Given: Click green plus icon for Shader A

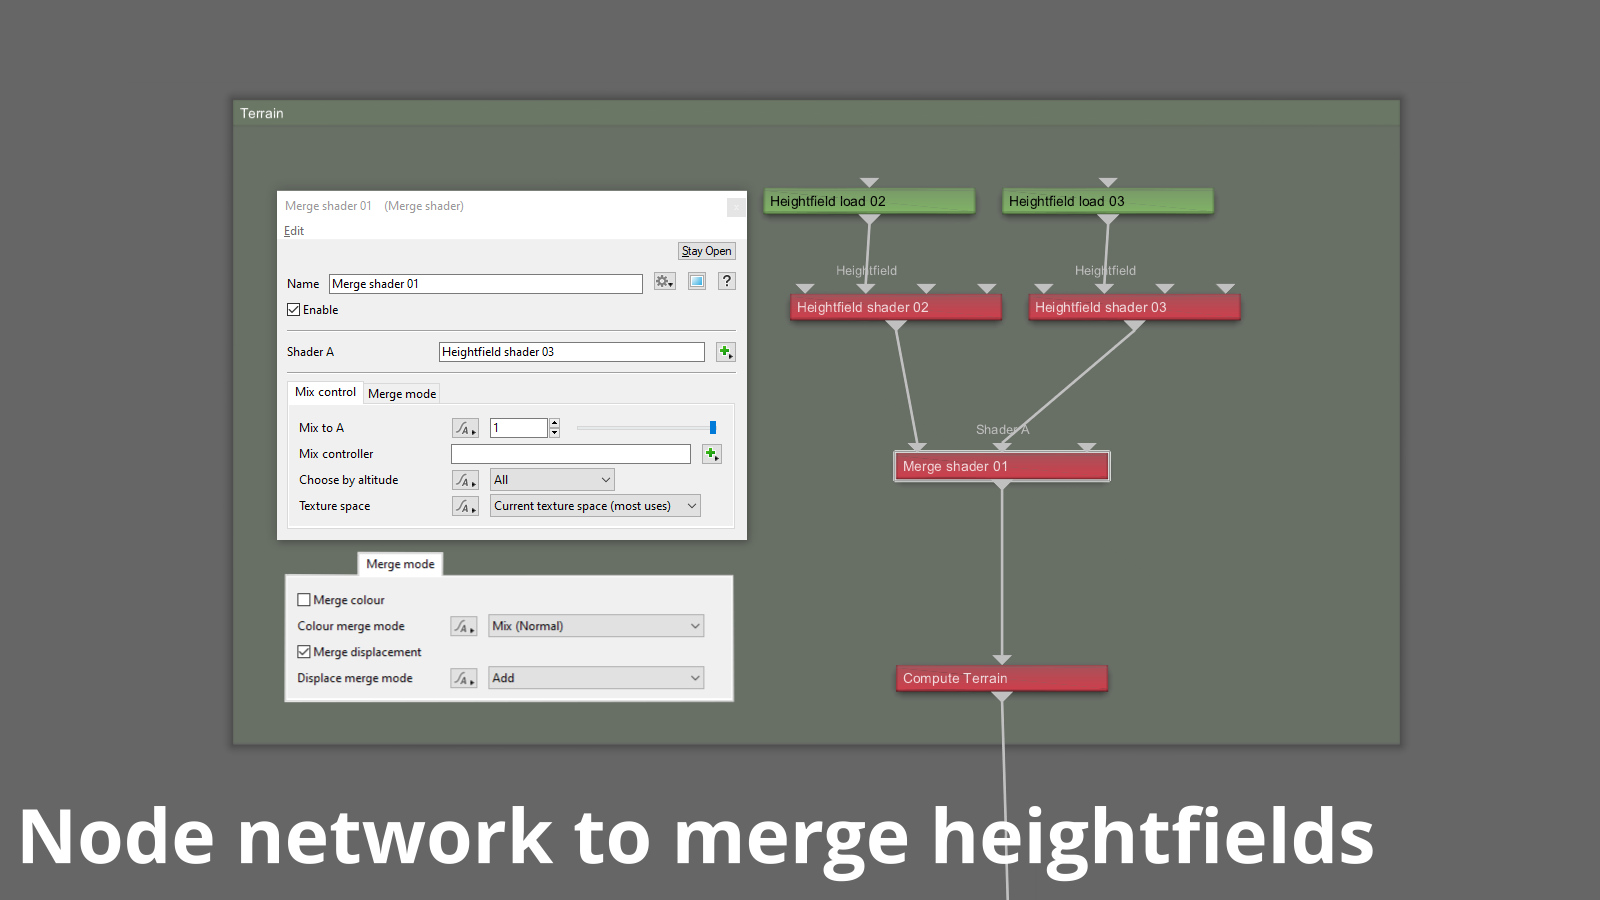Looking at the screenshot, I should point(726,352).
